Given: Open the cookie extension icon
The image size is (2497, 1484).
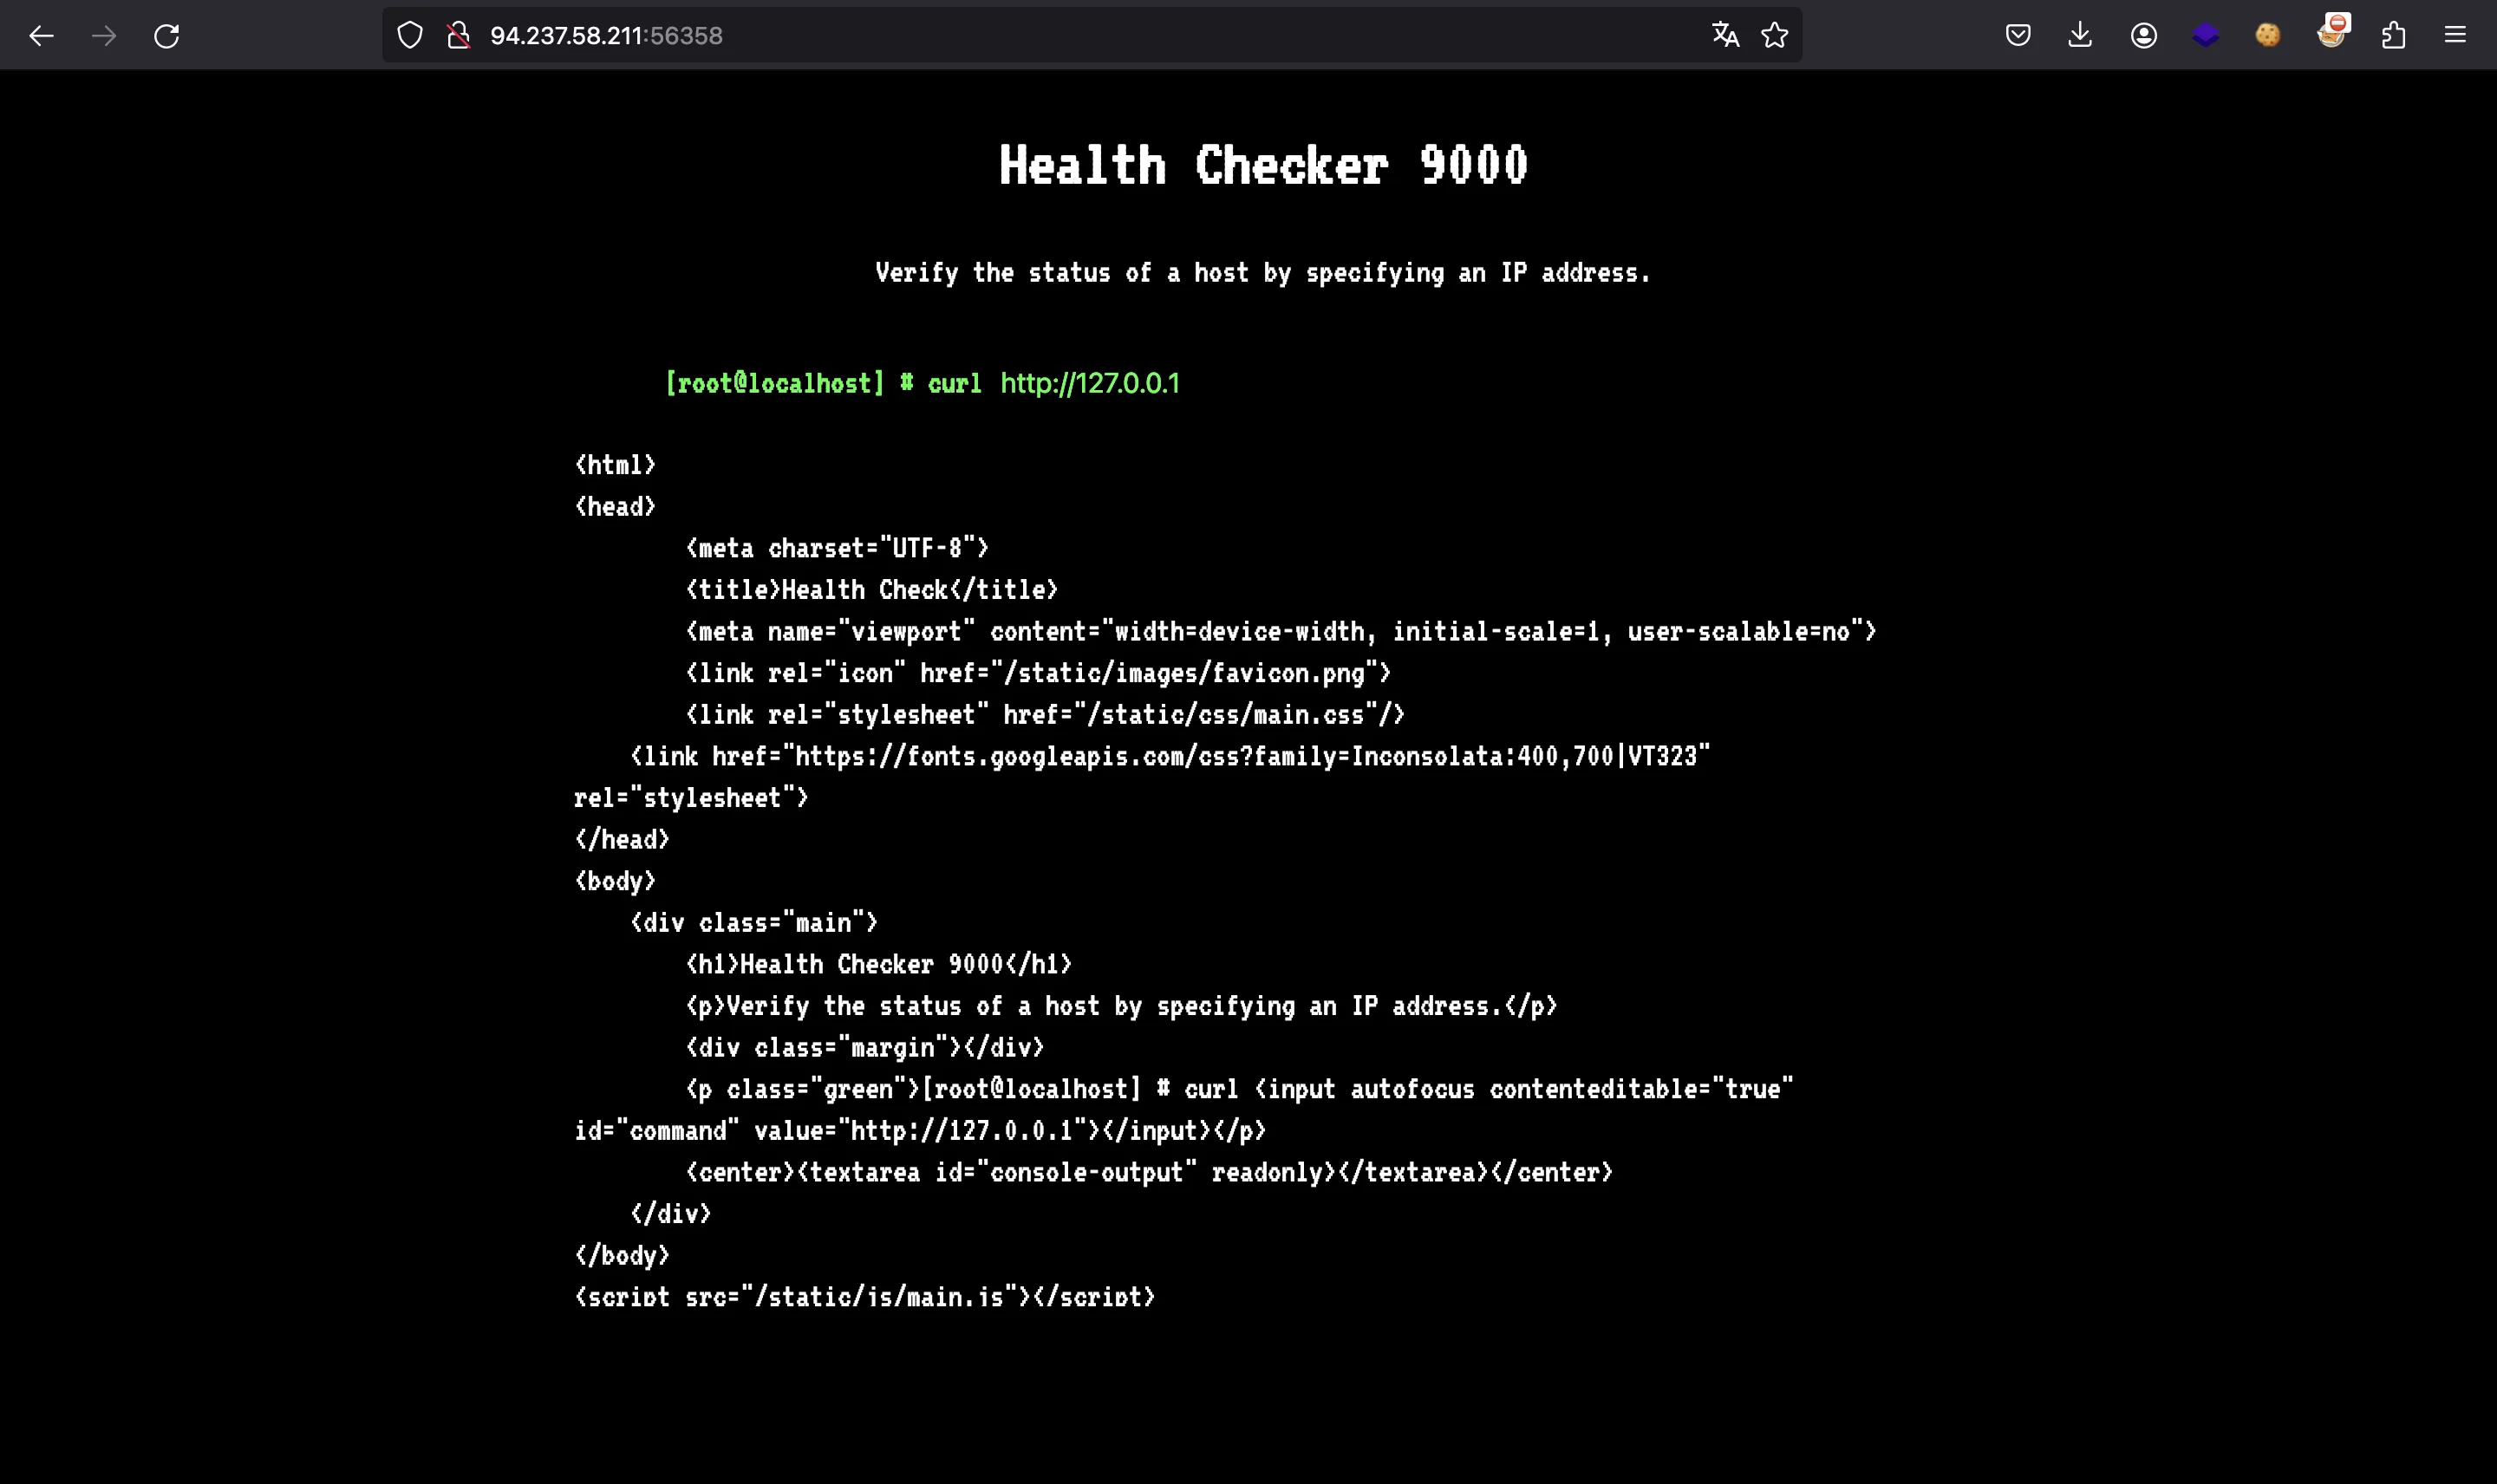Looking at the screenshot, I should tap(2268, 36).
